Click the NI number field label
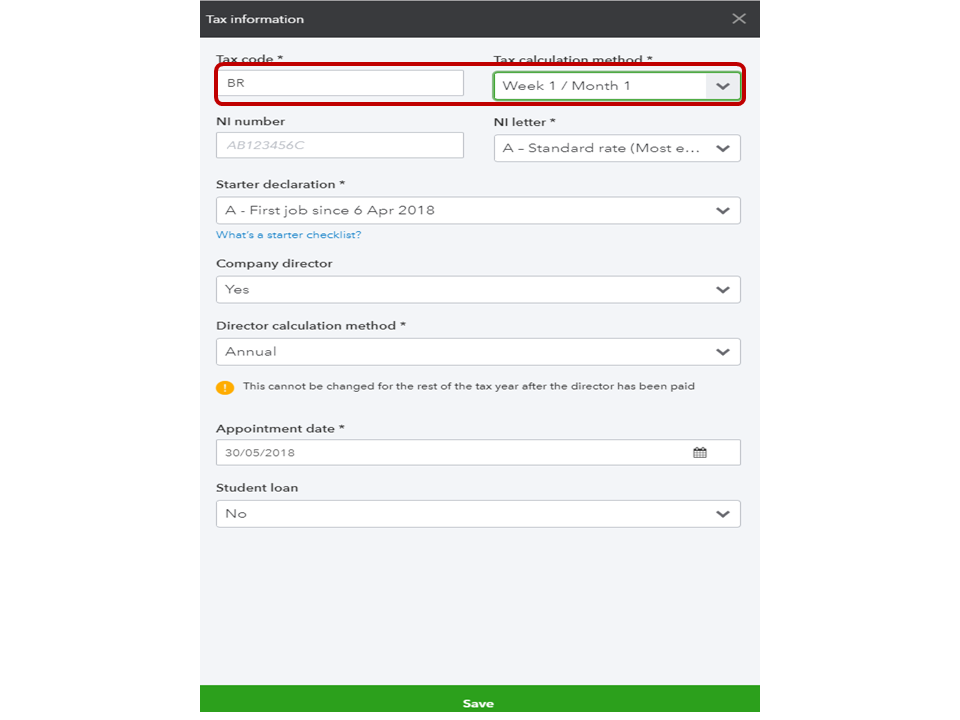The width and height of the screenshot is (960, 720). point(250,122)
